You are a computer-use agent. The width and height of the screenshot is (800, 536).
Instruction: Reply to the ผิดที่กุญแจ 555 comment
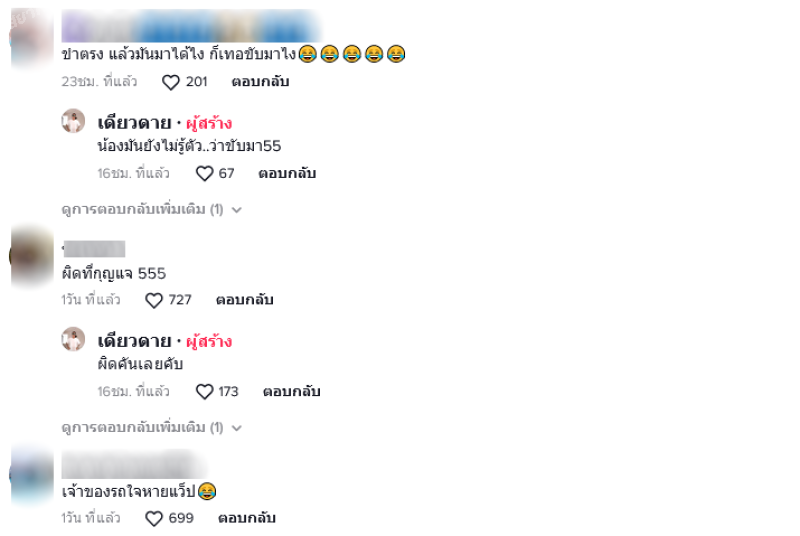[244, 300]
